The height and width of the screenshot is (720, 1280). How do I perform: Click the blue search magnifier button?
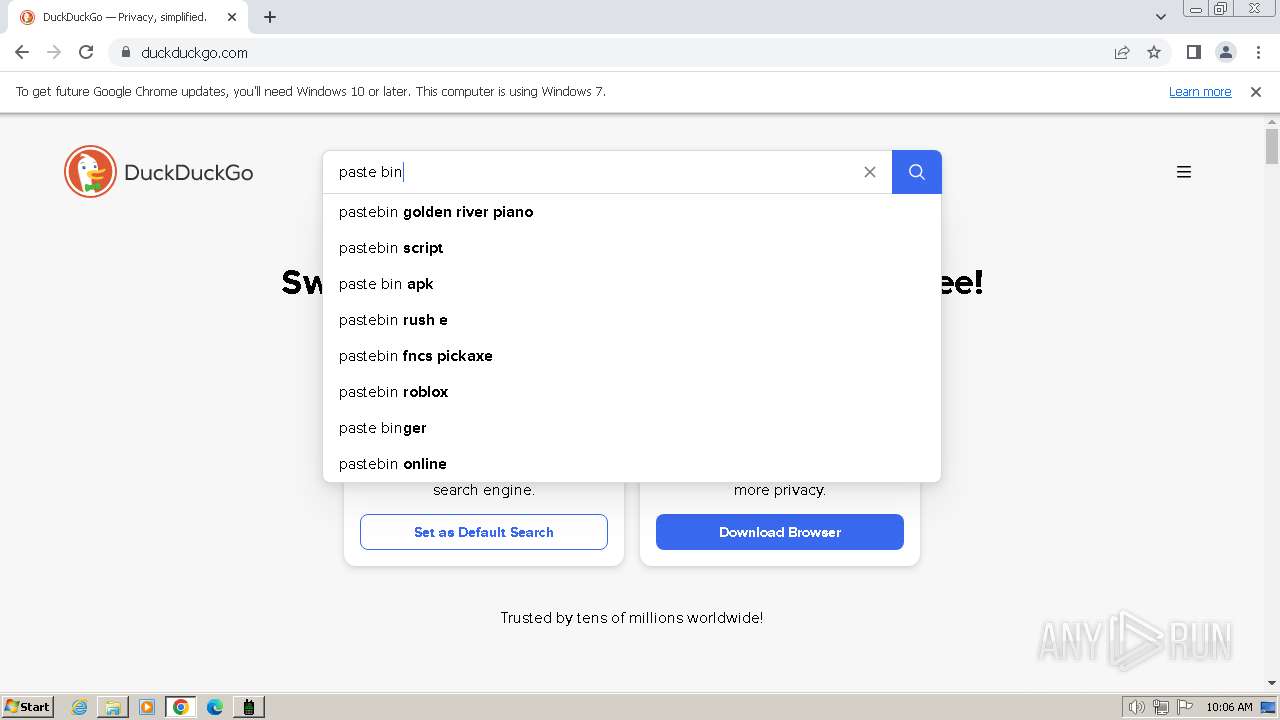(x=916, y=172)
